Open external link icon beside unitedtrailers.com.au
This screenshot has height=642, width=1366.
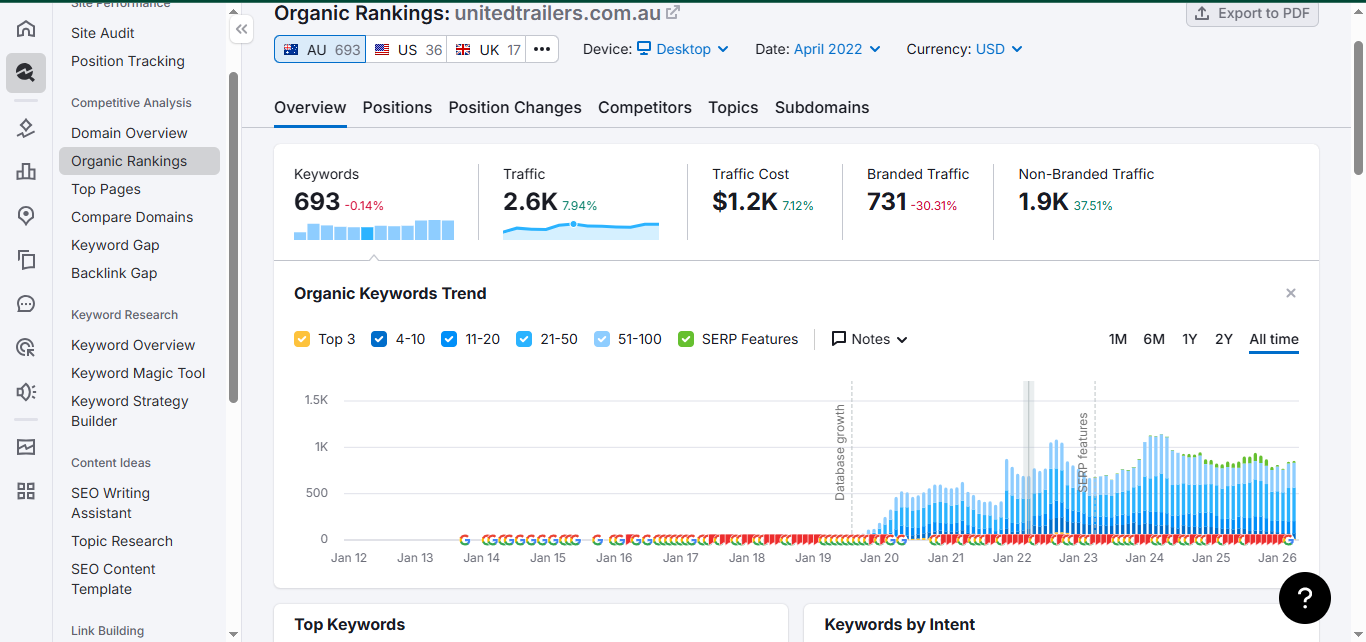tap(673, 13)
